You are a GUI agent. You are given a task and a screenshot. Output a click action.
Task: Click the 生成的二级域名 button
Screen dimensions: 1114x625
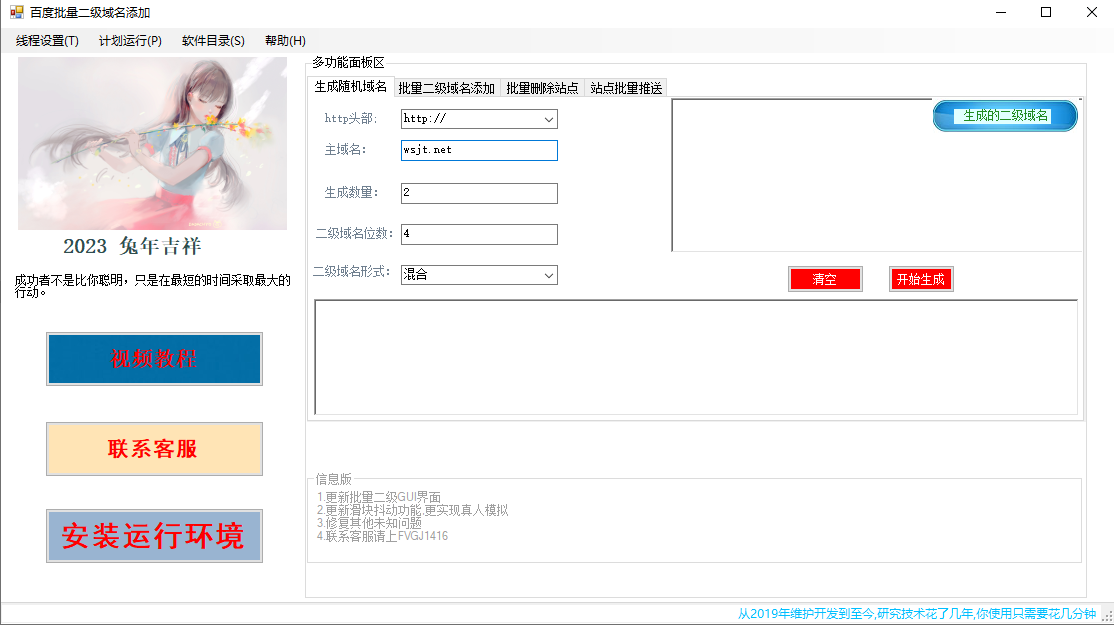pos(1004,115)
